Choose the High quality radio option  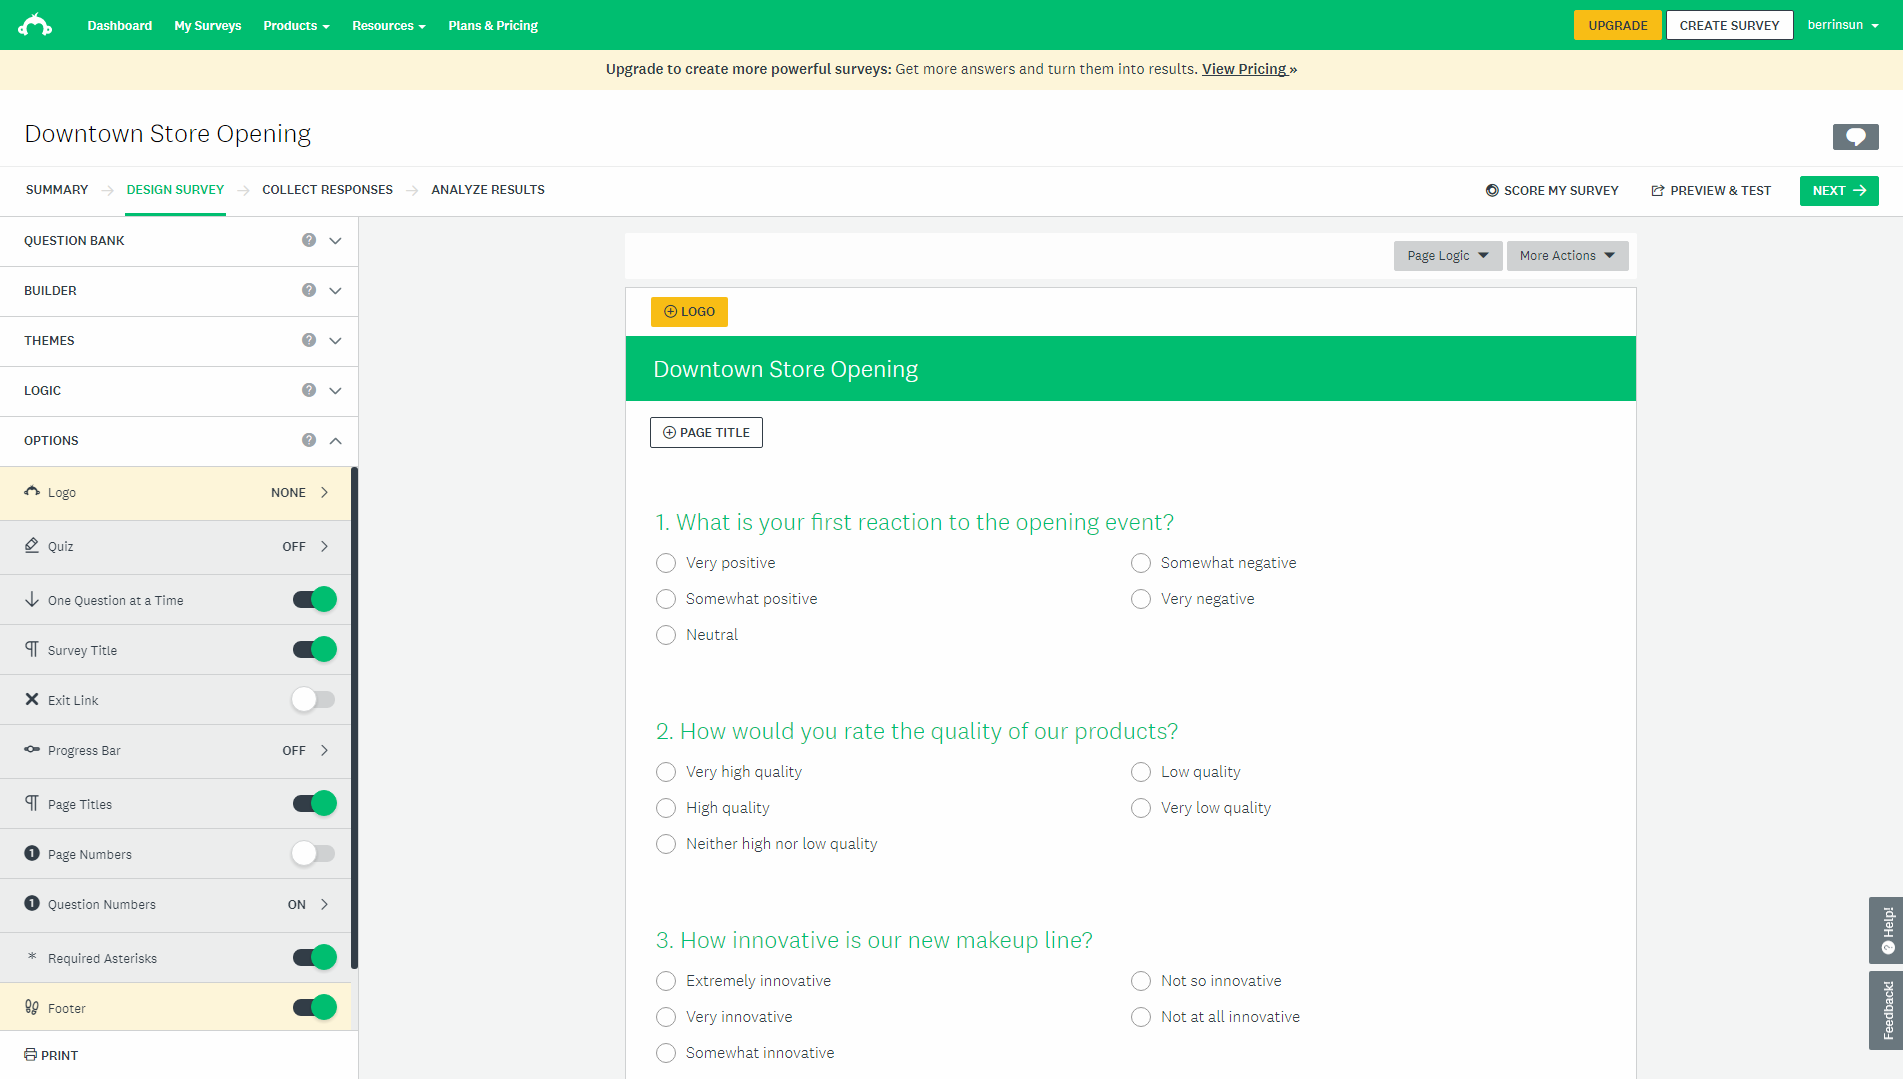pos(666,808)
